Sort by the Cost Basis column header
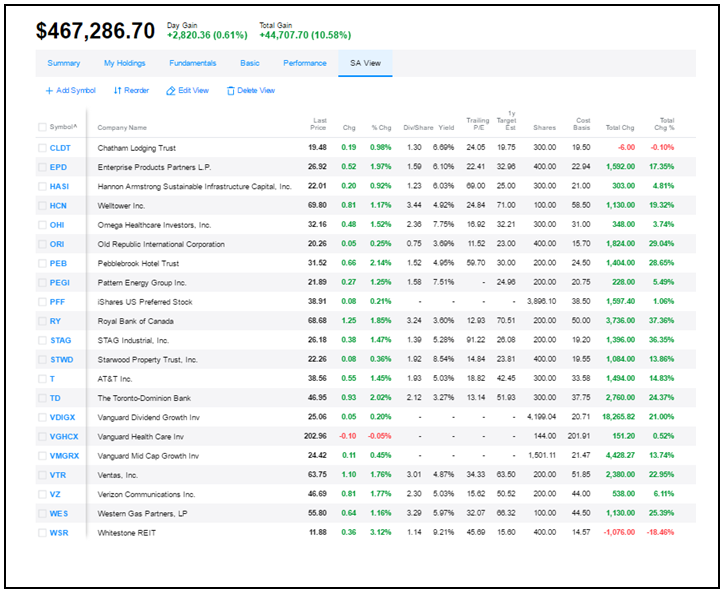 click(582, 124)
